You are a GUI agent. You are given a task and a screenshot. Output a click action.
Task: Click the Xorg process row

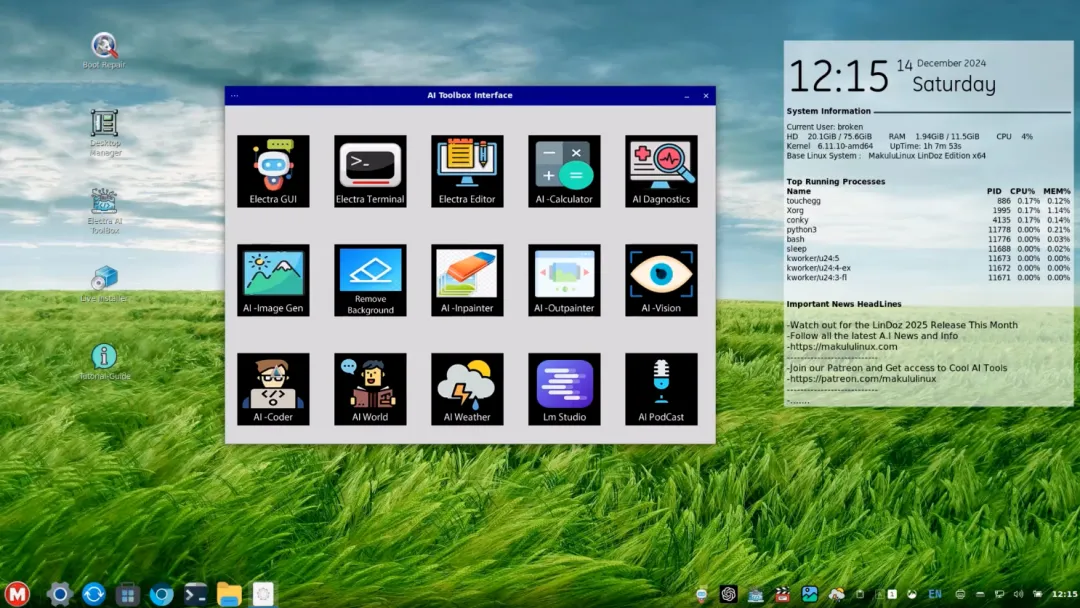click(928, 210)
